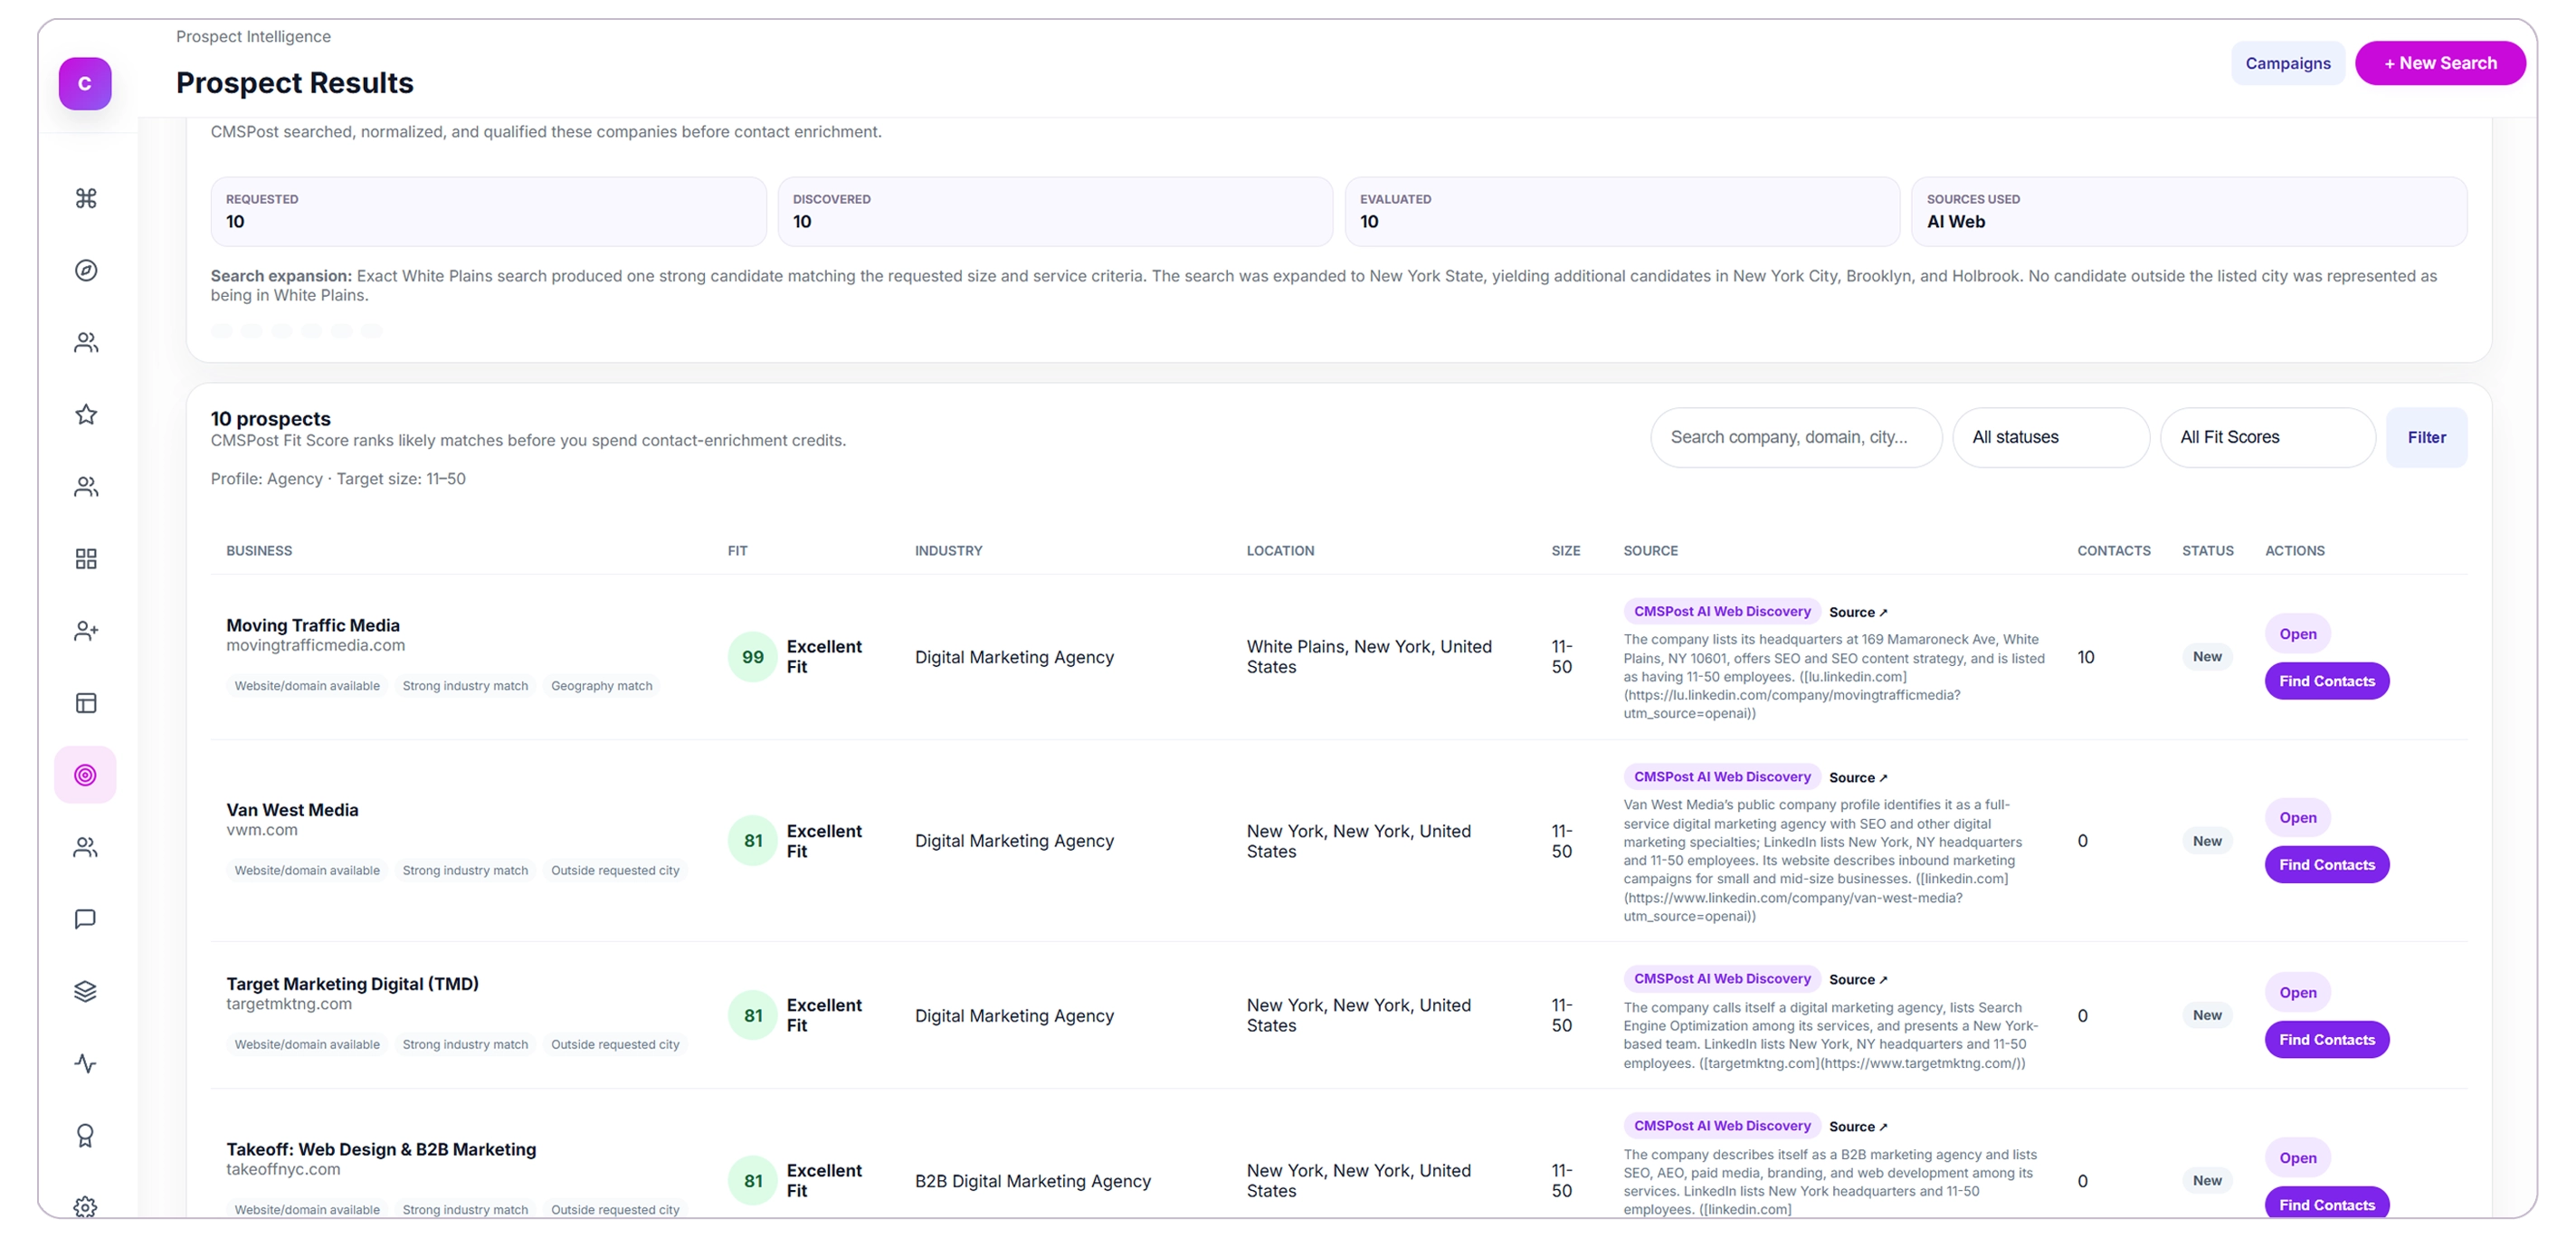The width and height of the screenshot is (2576, 1238).
Task: Click the FIT column header
Action: pyautogui.click(x=737, y=551)
